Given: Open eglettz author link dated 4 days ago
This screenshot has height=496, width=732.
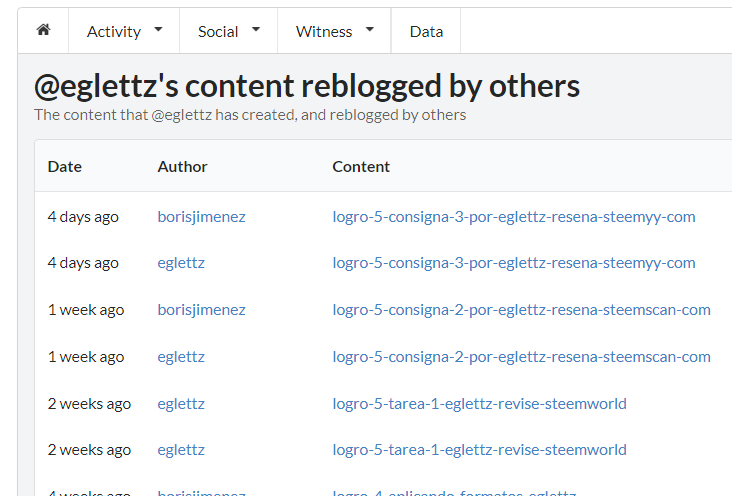Looking at the screenshot, I should click(x=181, y=263).
